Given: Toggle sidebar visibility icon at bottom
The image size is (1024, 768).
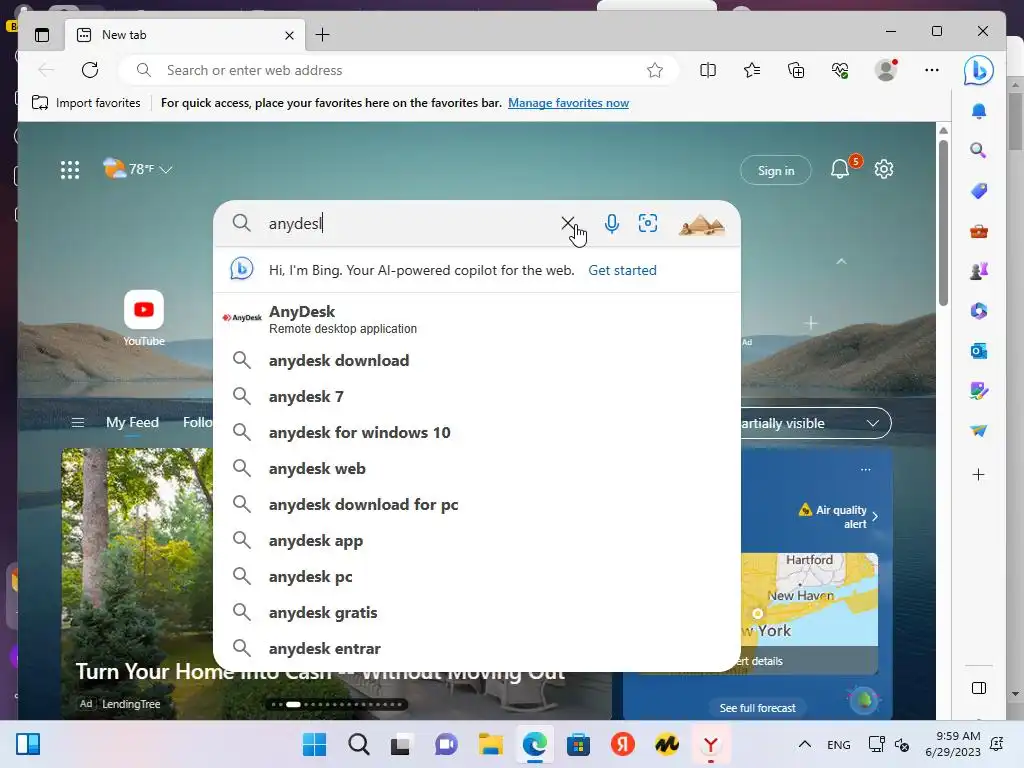Looking at the screenshot, I should click(x=978, y=688).
